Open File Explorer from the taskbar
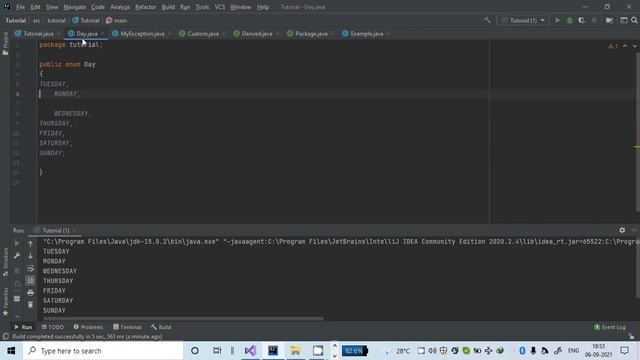Screen dimensions: 640x360 click(295, 351)
